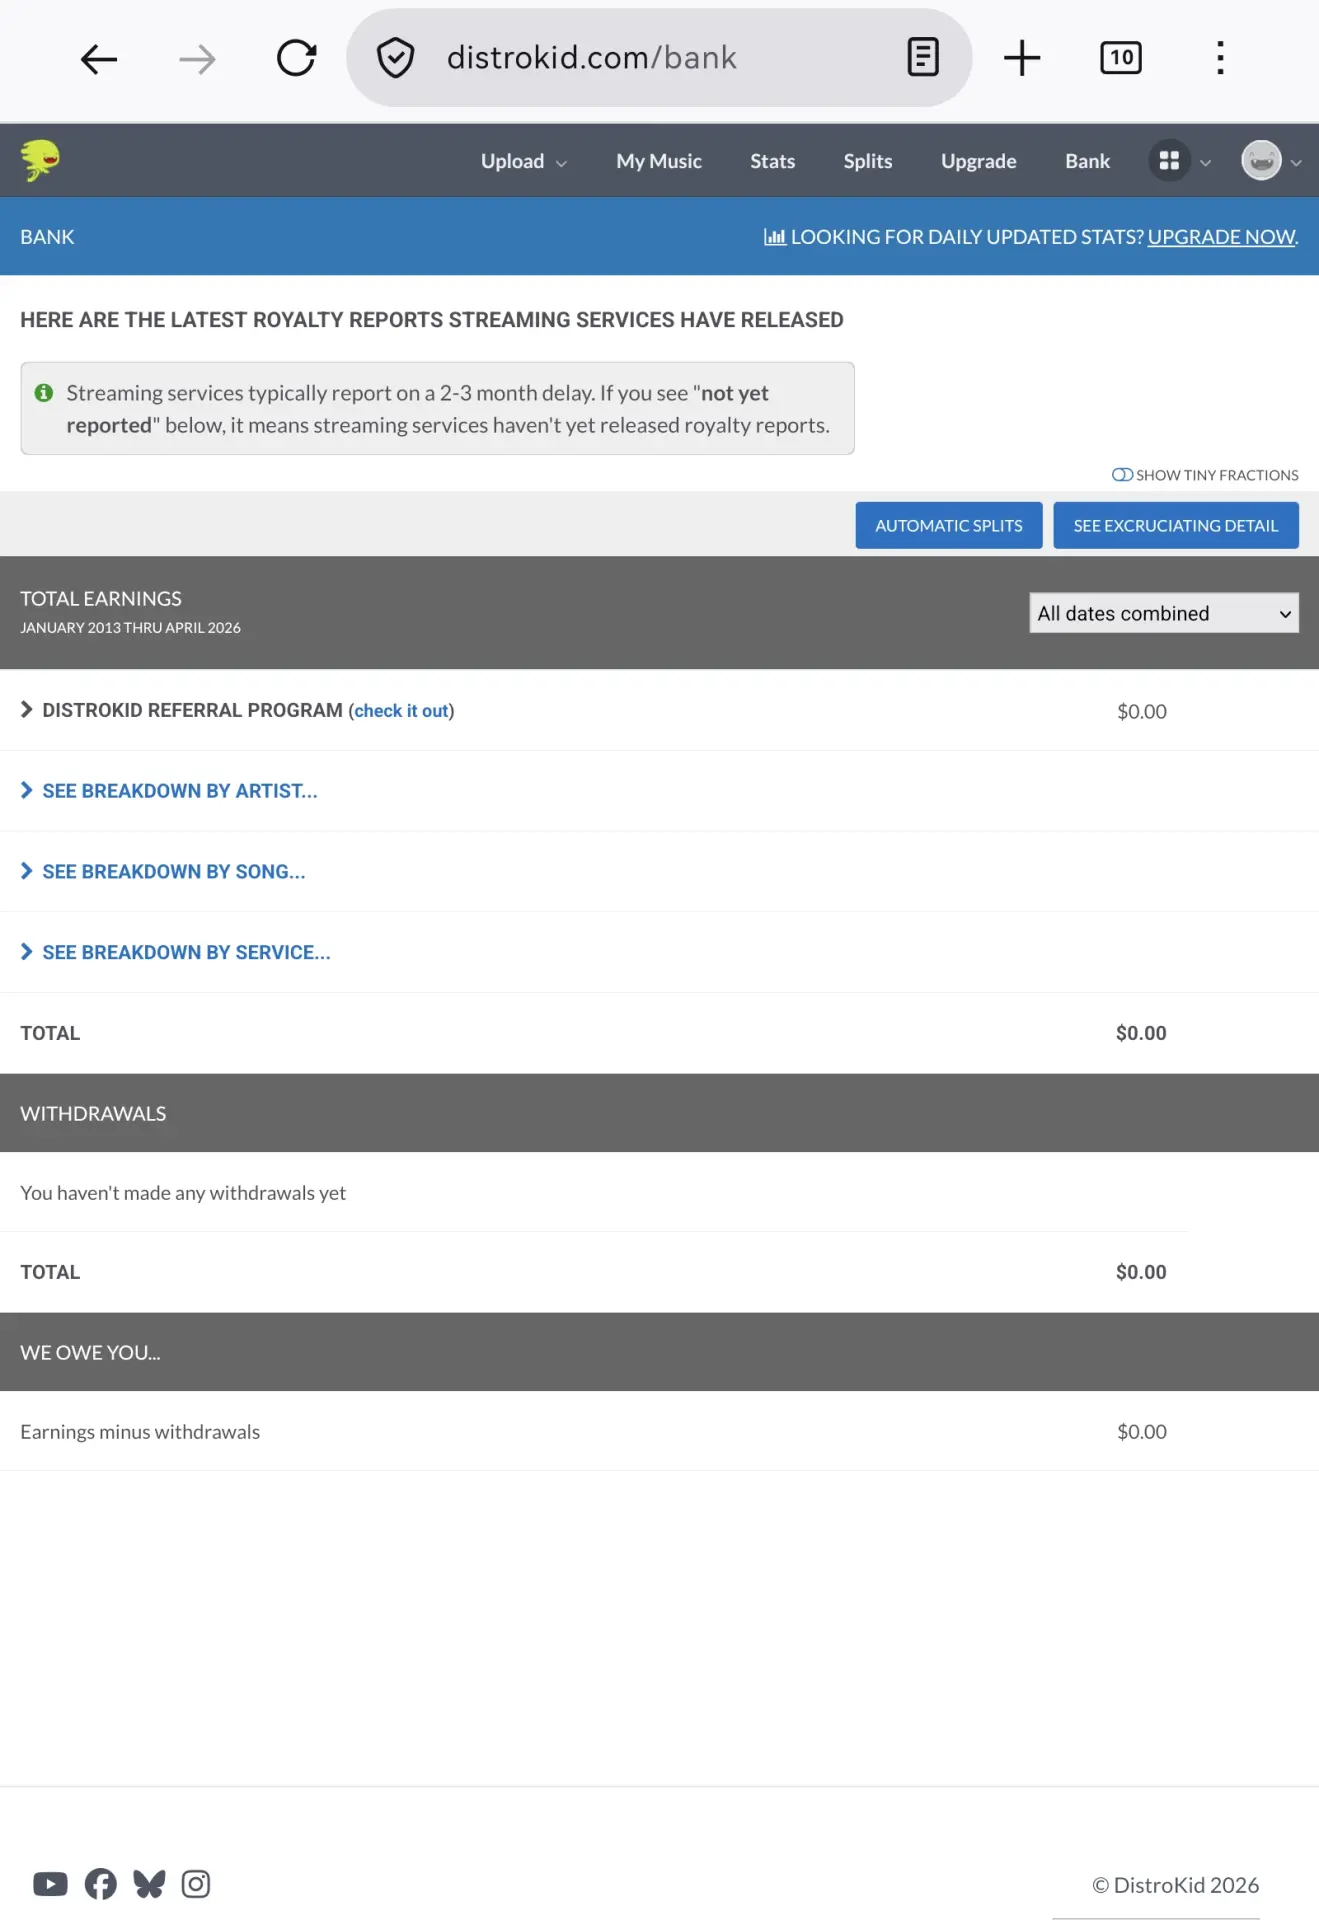Open DistroKid's Bluesky butterfly icon
This screenshot has height=1920, width=1319.
[x=149, y=1884]
